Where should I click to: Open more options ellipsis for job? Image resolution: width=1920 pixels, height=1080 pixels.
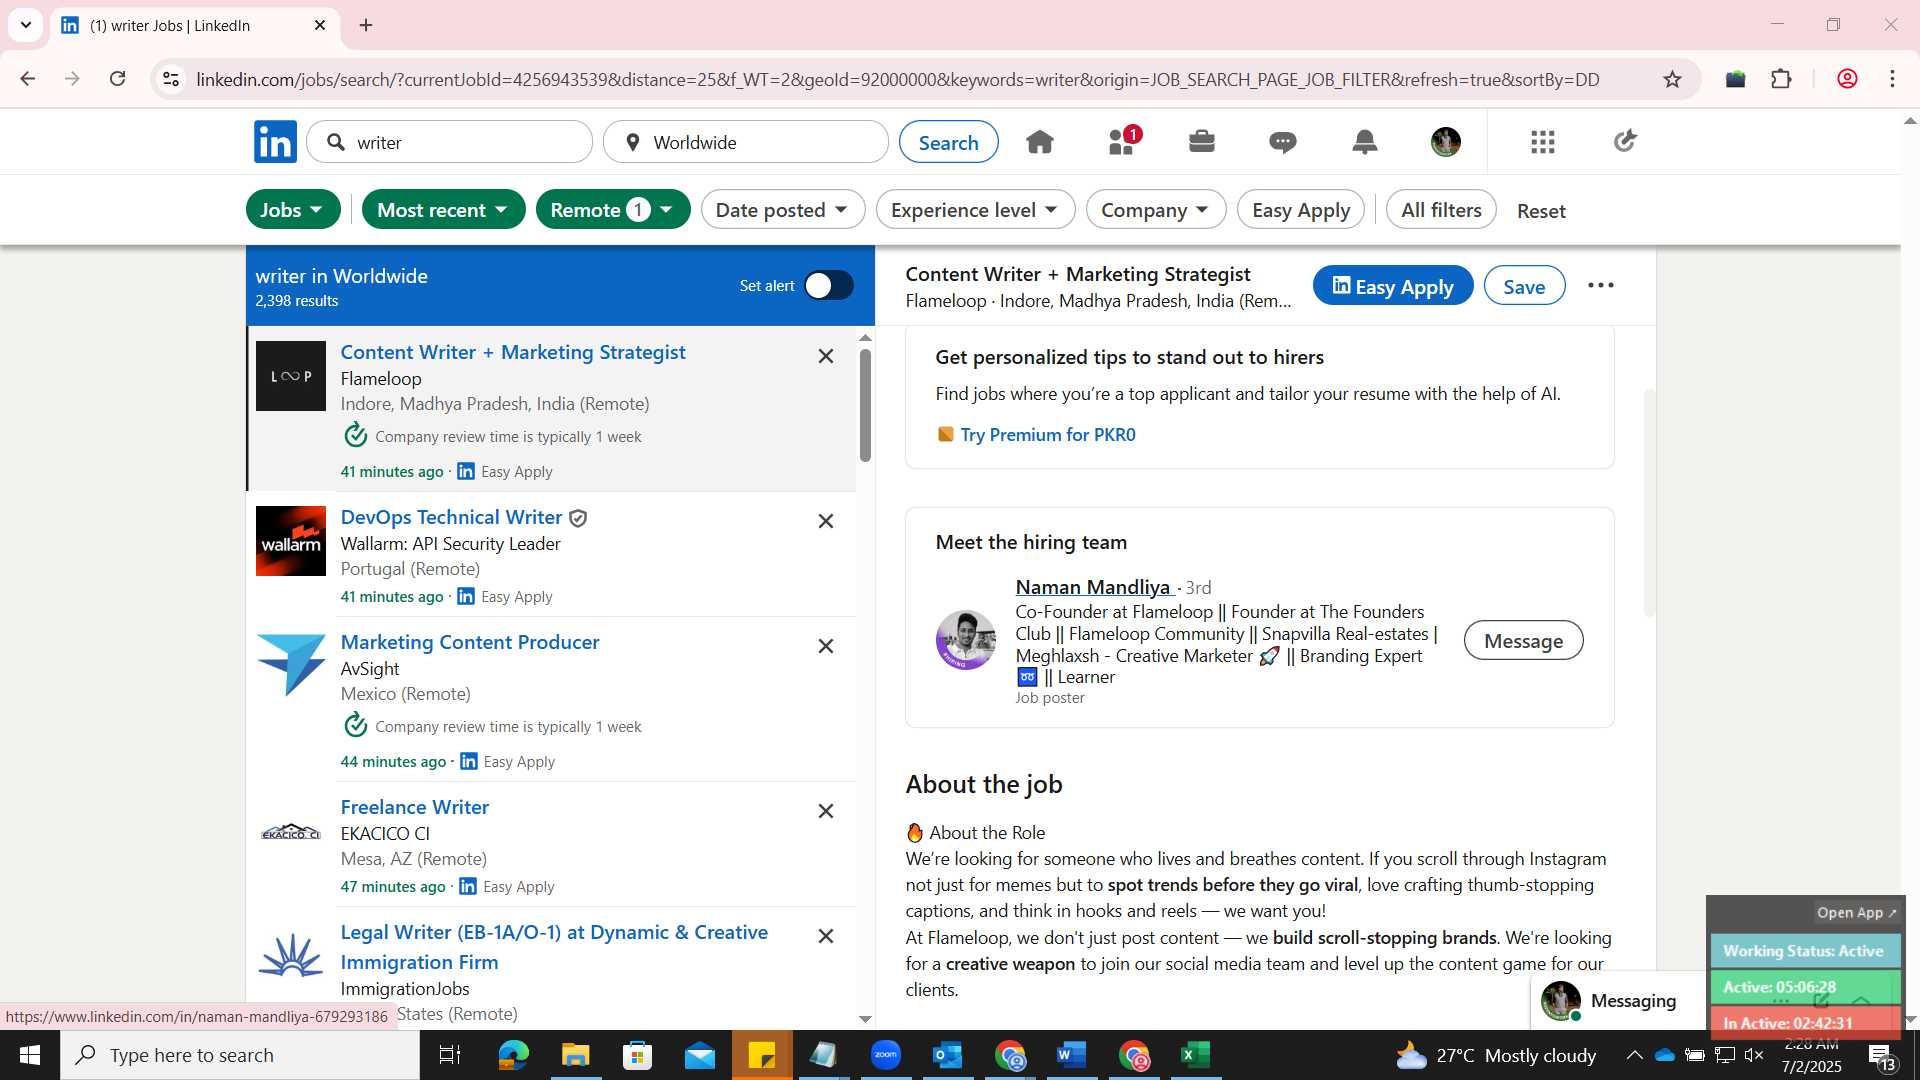[1601, 286]
